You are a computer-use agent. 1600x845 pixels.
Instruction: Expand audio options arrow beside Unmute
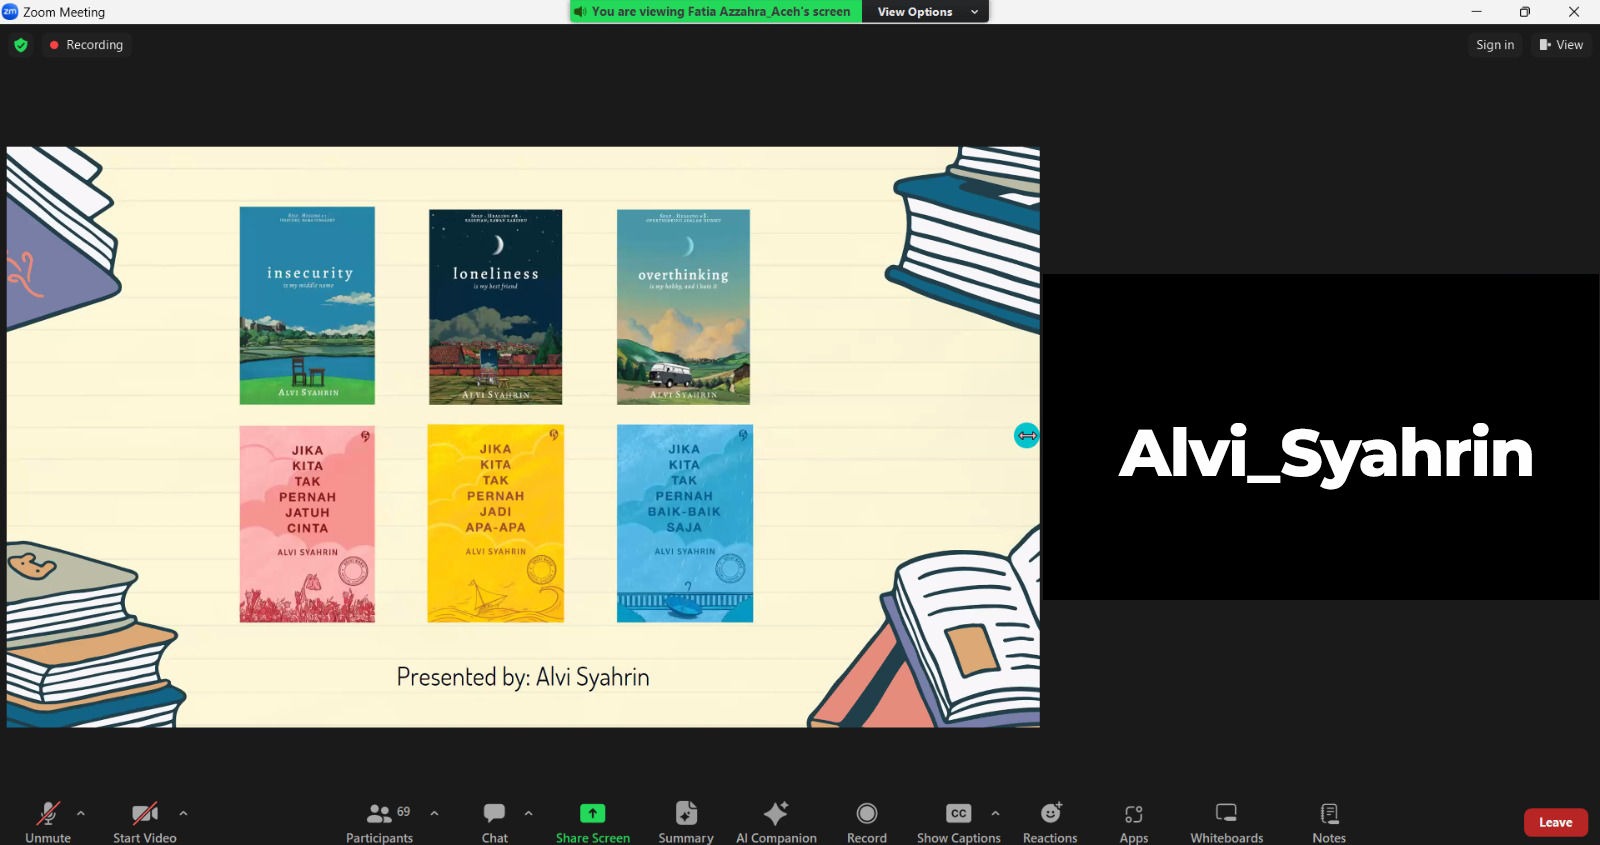[81, 813]
